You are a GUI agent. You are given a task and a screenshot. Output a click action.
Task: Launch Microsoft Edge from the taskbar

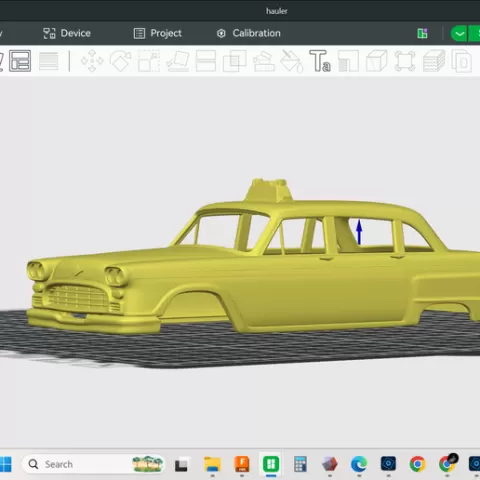tap(359, 464)
